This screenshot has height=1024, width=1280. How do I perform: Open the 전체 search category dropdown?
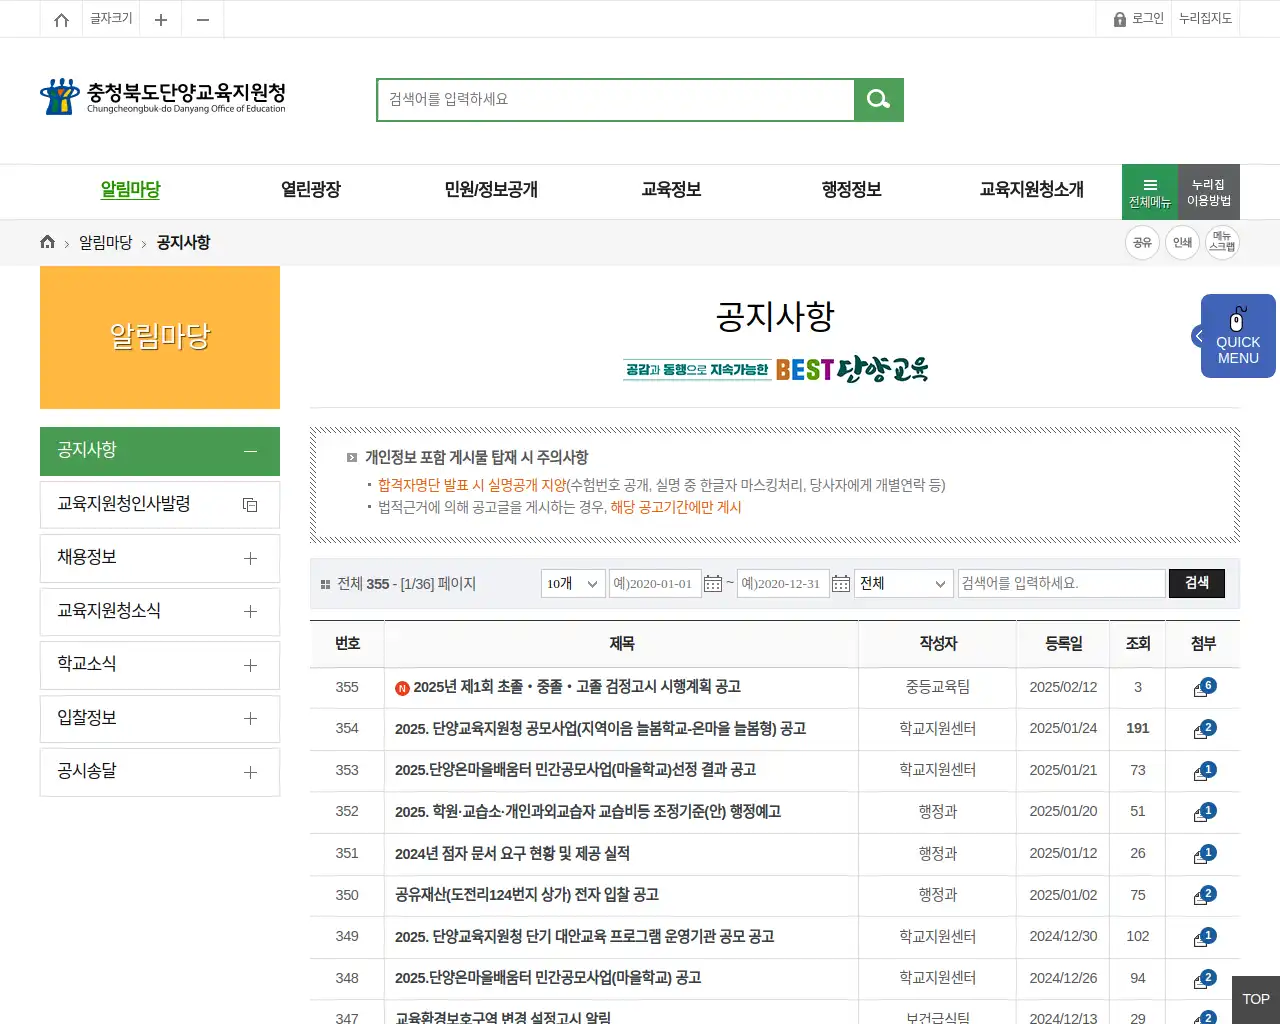[904, 583]
